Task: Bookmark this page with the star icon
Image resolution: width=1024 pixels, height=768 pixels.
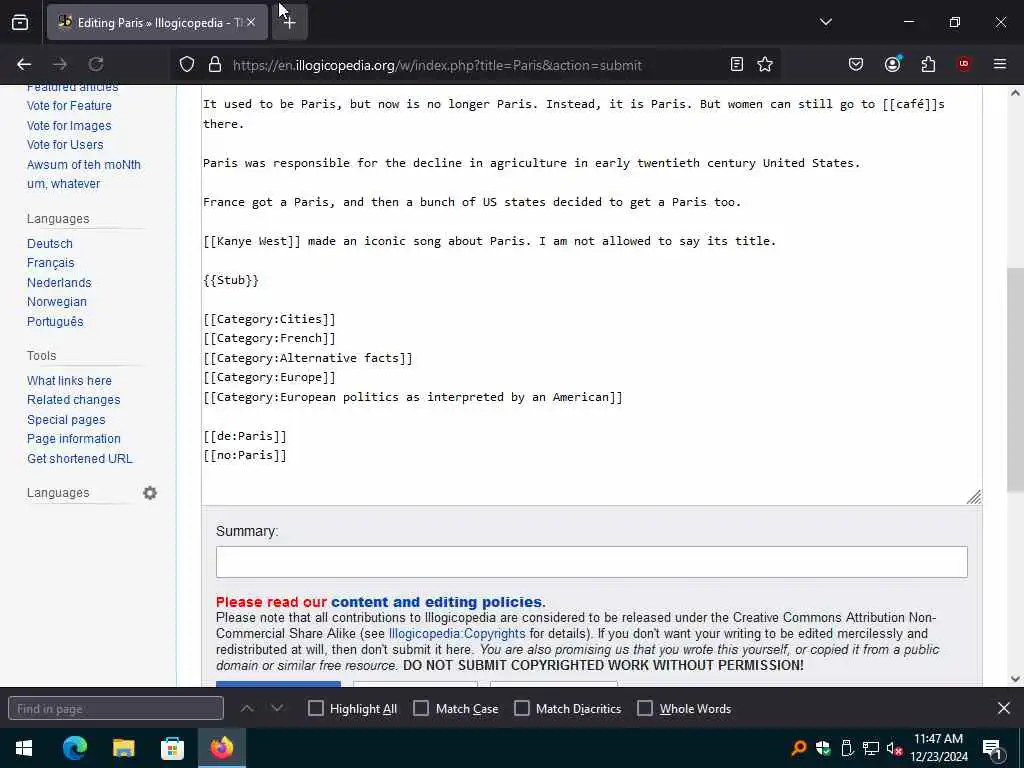Action: pos(765,64)
